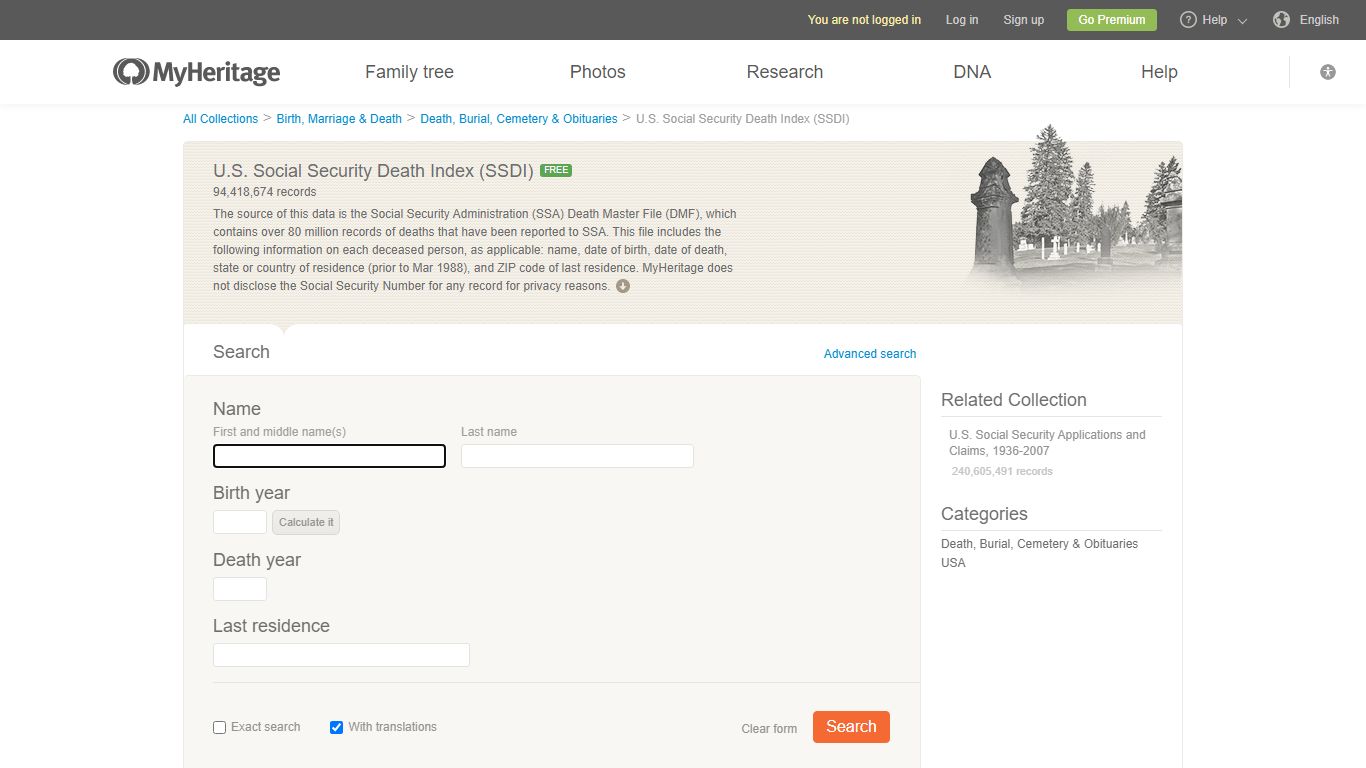Open the main navigation Help menu

click(1159, 72)
